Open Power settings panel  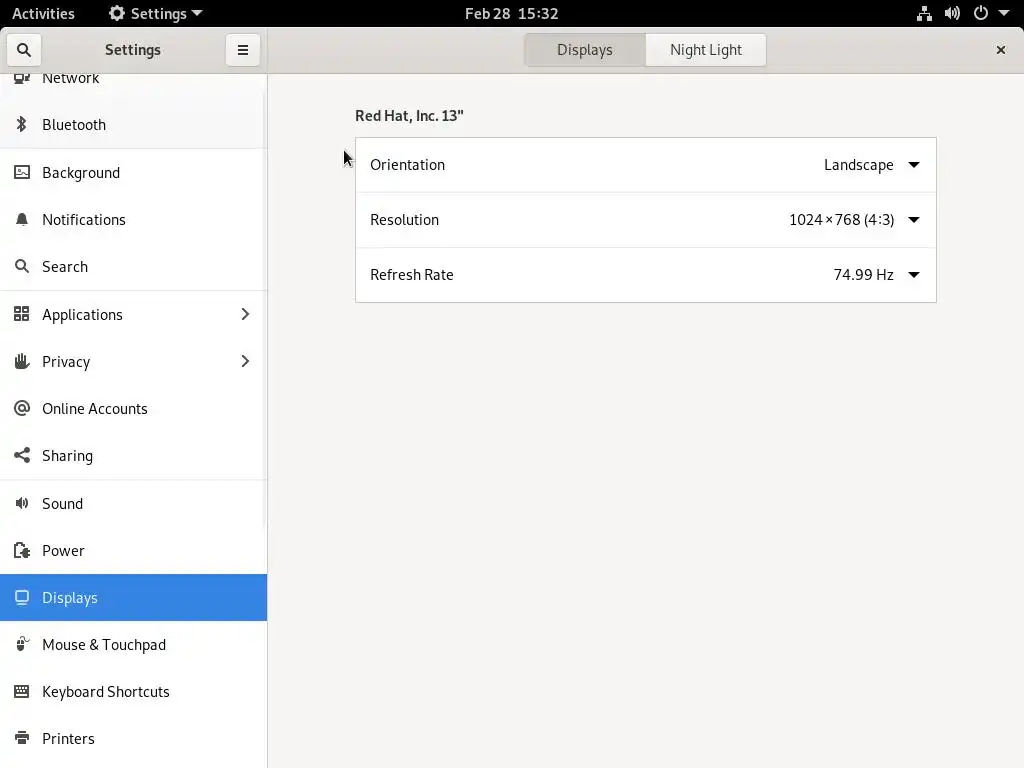[x=133, y=550]
